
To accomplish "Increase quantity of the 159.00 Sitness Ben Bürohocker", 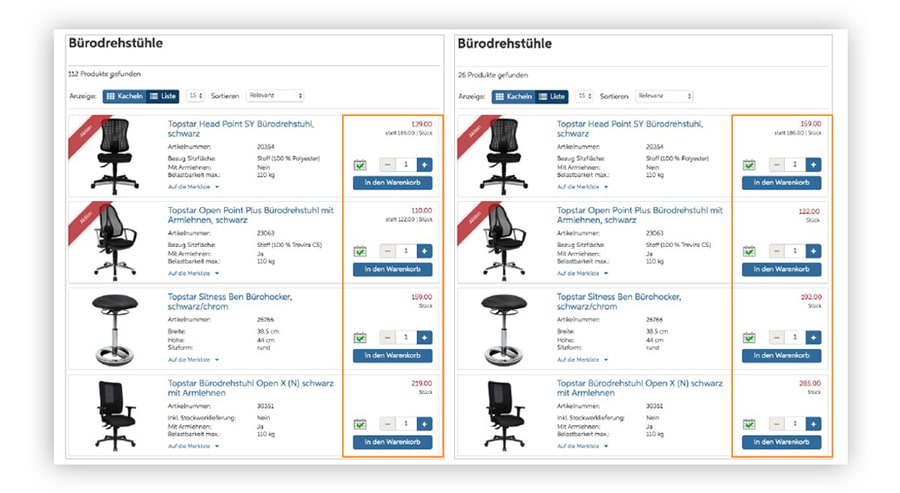I will [424, 337].
